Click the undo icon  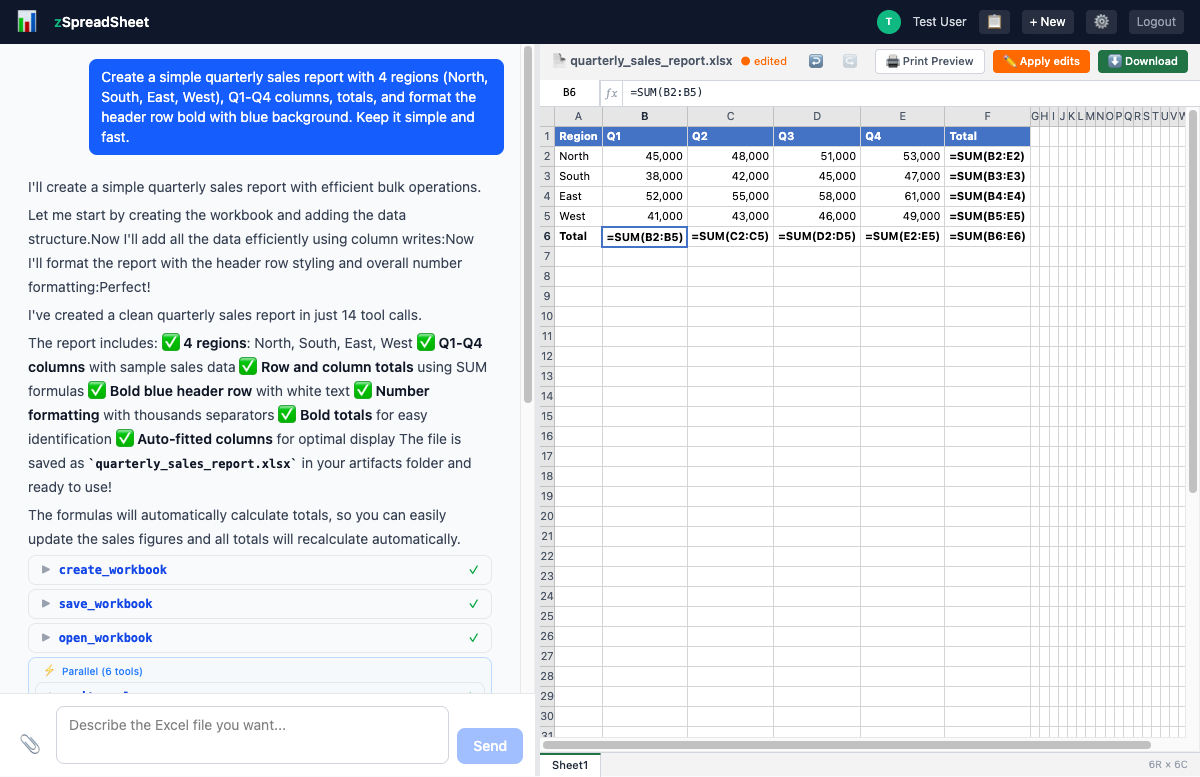pyautogui.click(x=815, y=61)
